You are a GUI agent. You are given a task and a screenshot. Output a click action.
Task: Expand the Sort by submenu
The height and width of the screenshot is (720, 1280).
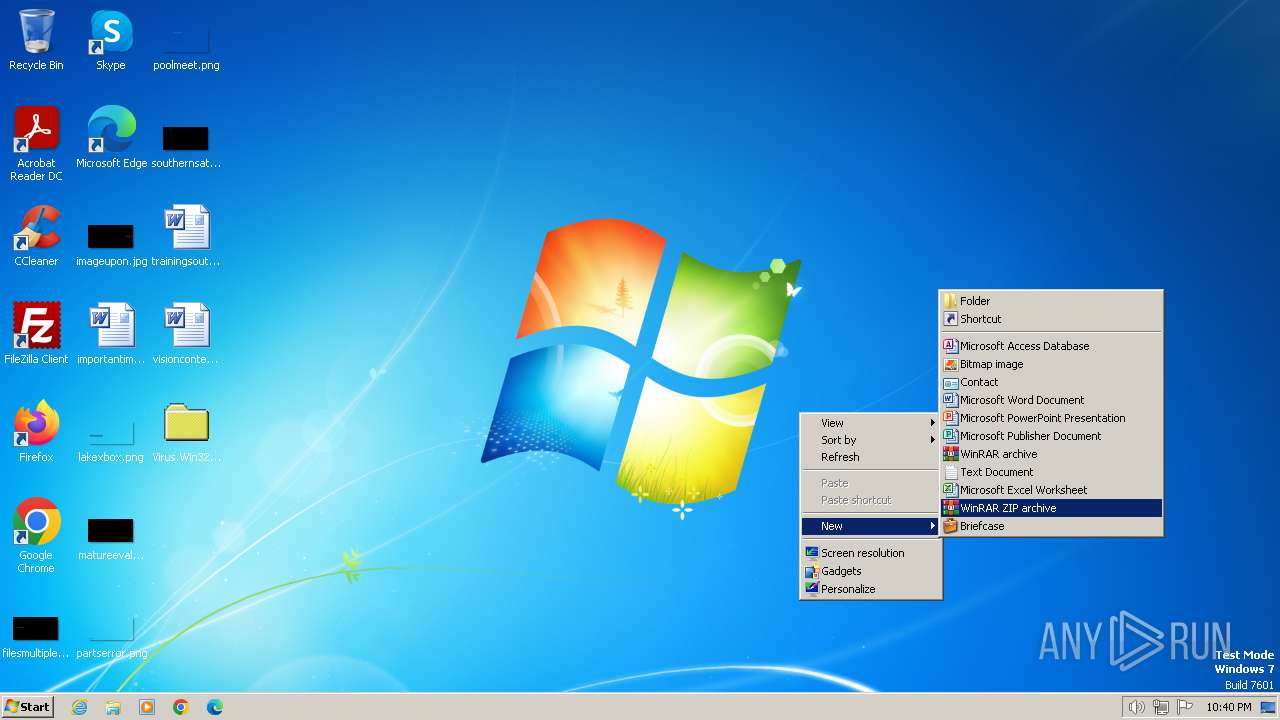(x=871, y=440)
